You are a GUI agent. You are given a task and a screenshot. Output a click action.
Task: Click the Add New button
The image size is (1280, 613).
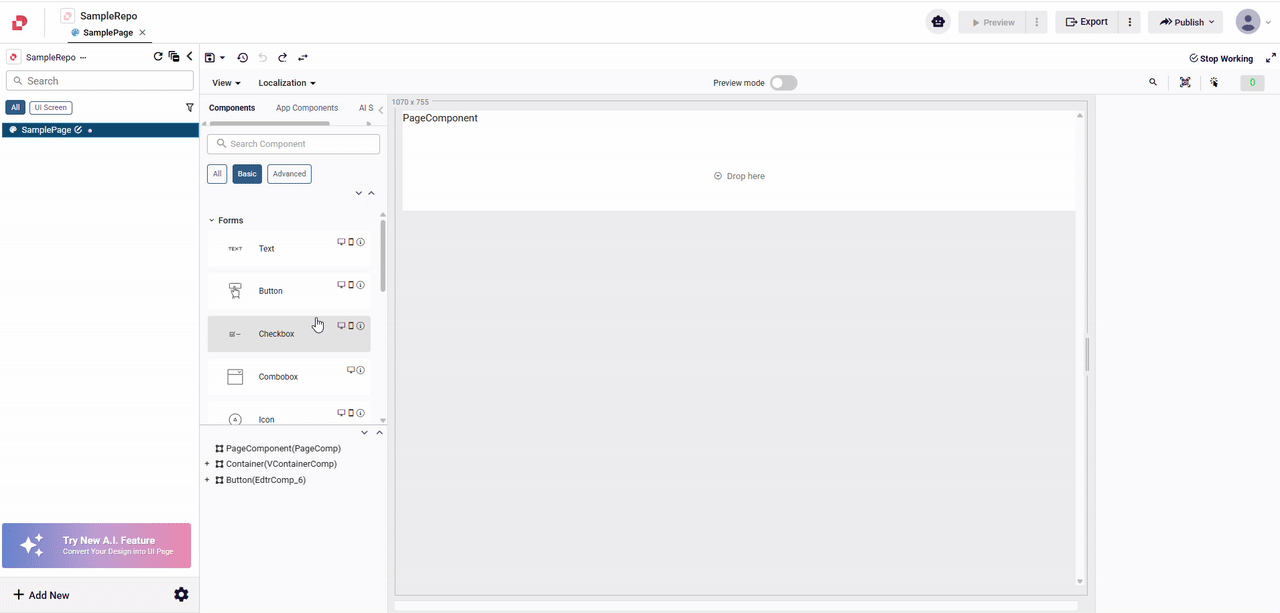click(x=42, y=595)
